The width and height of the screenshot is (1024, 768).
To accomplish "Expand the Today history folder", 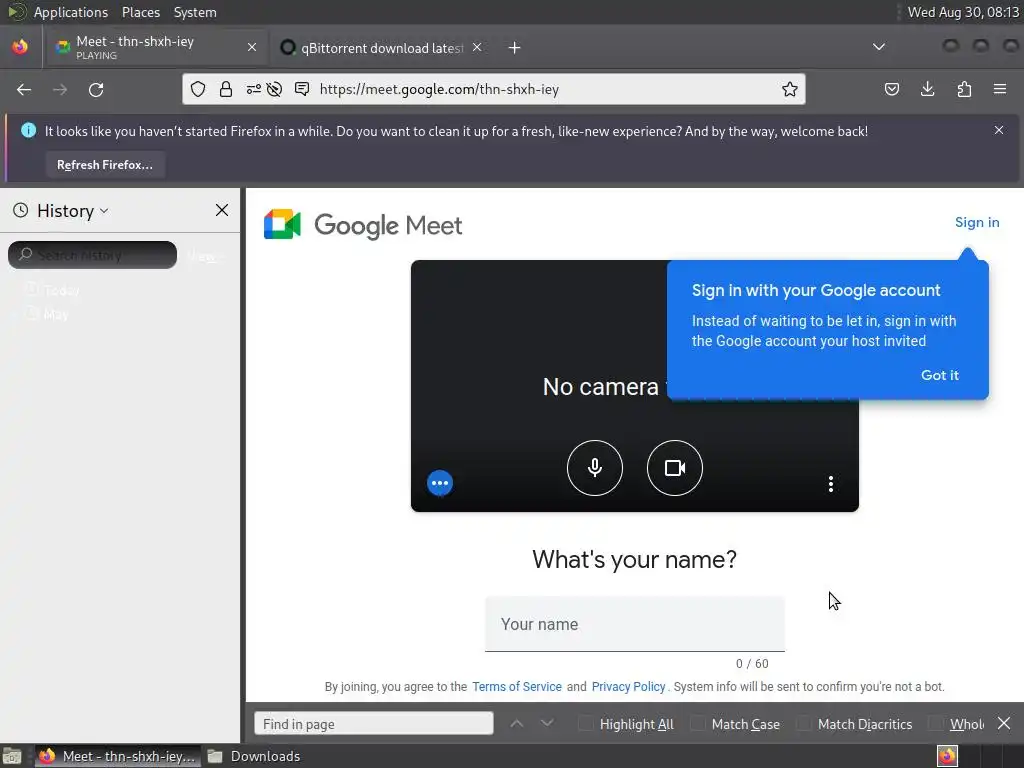I will point(54,290).
